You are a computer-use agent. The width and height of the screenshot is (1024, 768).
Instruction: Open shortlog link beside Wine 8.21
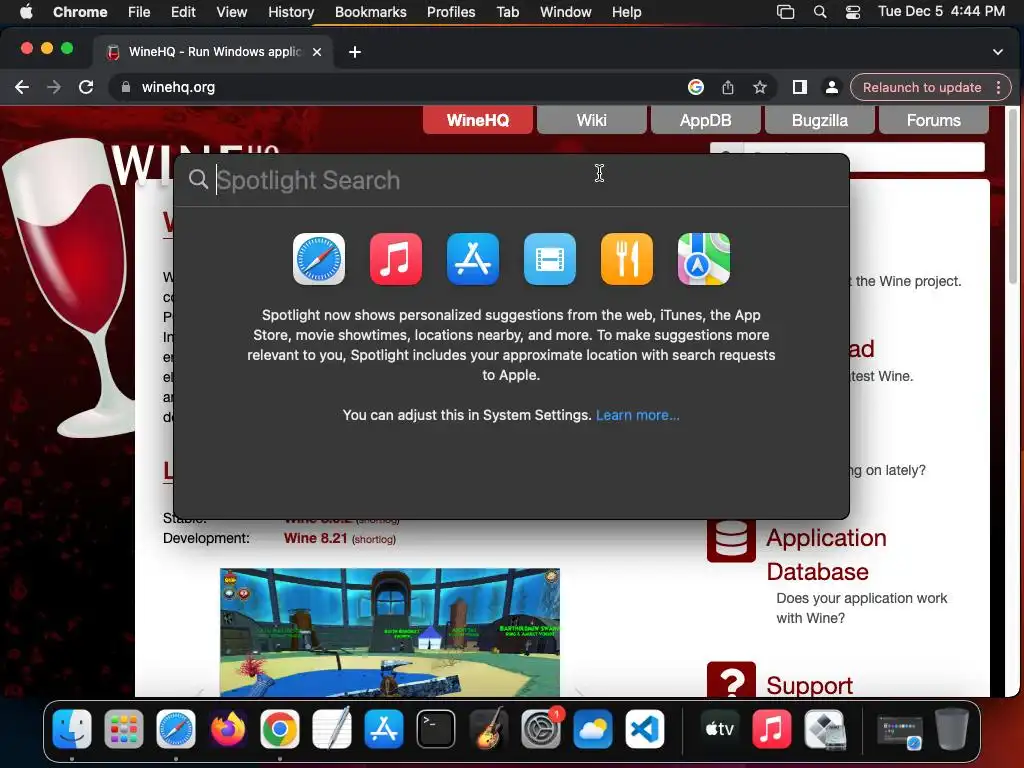(x=374, y=539)
